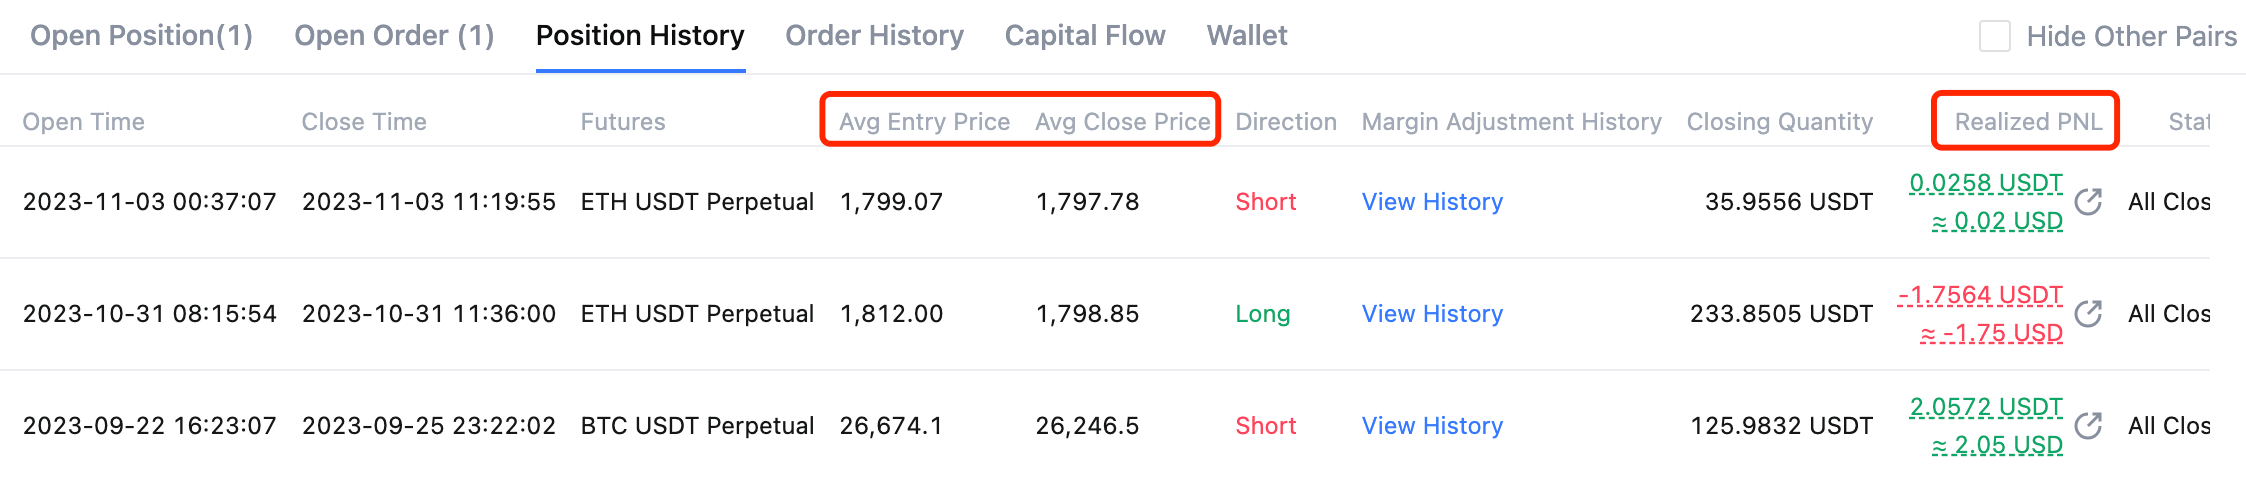Click the Open Time column header
This screenshot has width=2246, height=478.
coord(84,122)
